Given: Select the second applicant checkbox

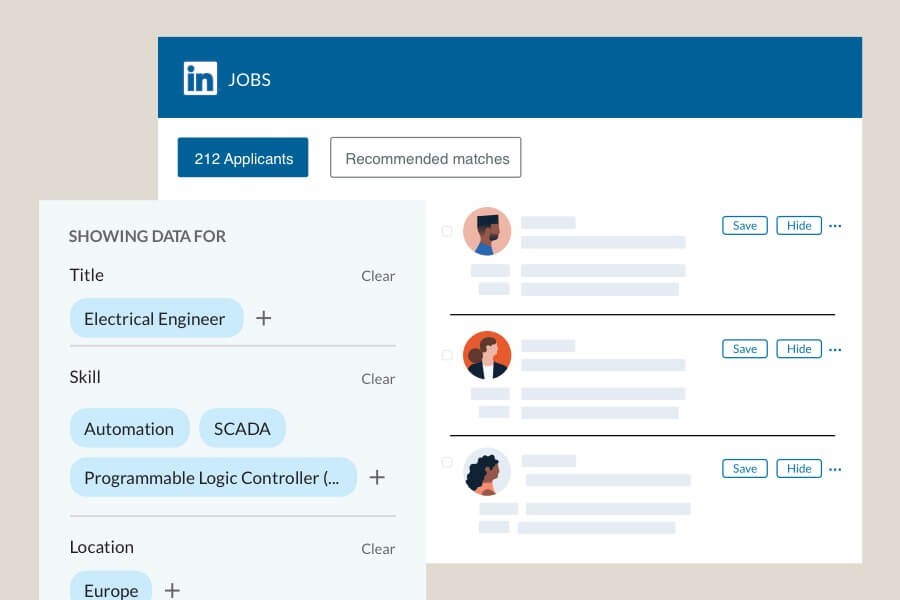Looking at the screenshot, I should click(x=447, y=355).
